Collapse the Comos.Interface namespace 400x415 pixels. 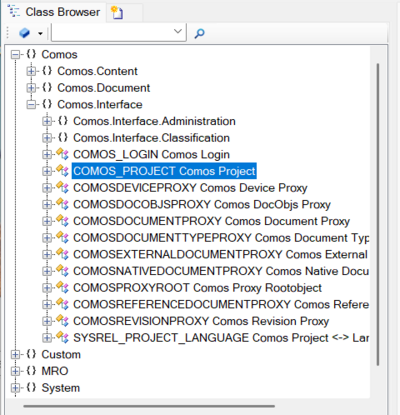pyautogui.click(x=31, y=104)
